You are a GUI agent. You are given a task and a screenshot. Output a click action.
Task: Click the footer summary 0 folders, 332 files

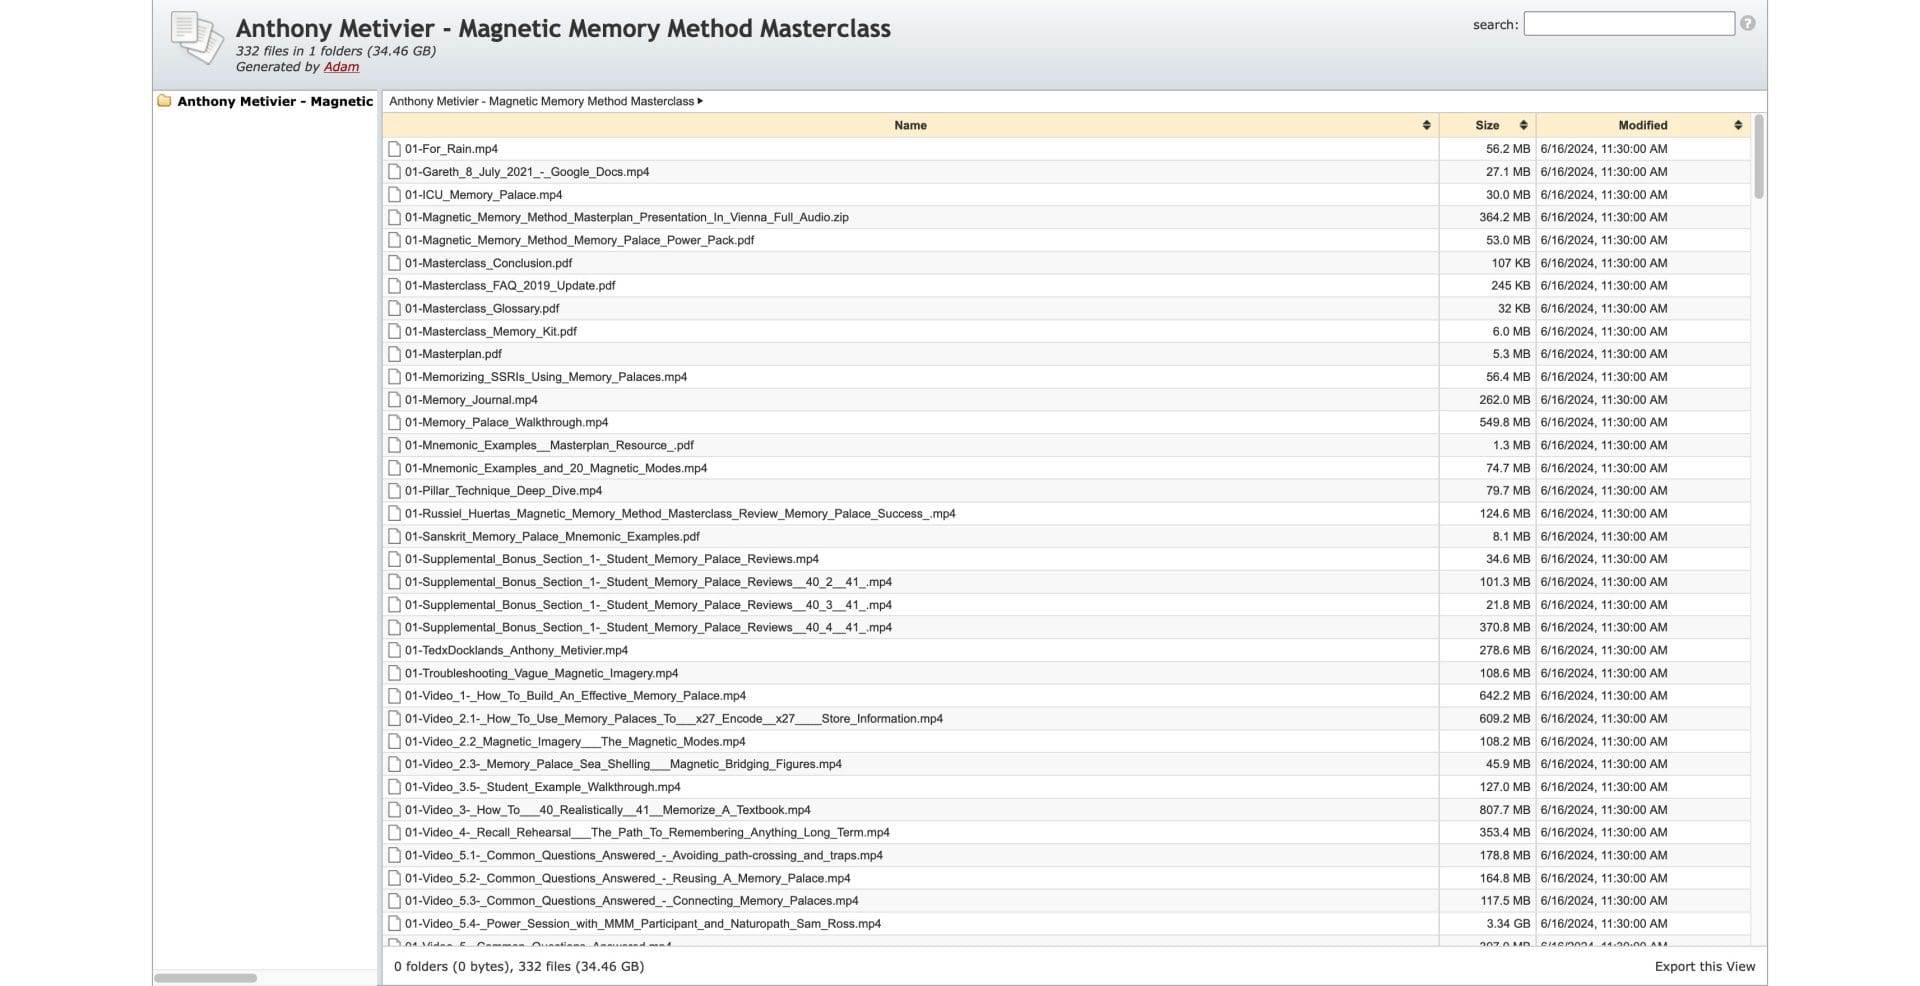519,967
